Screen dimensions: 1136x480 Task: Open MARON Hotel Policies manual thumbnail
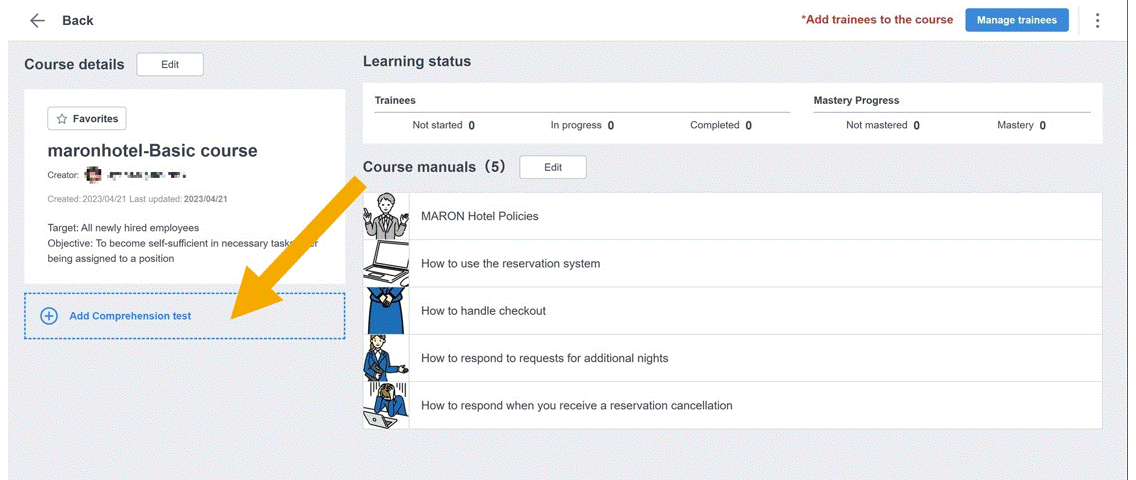coord(386,216)
